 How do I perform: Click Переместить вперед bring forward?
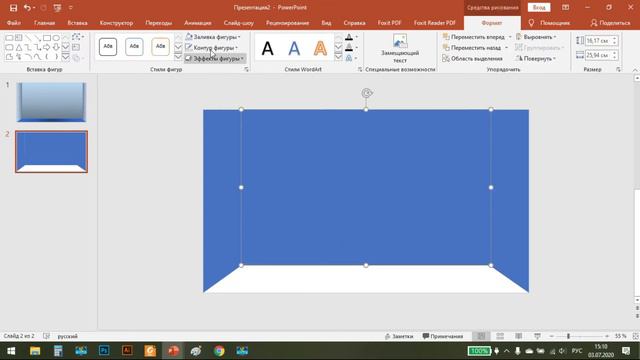[474, 37]
